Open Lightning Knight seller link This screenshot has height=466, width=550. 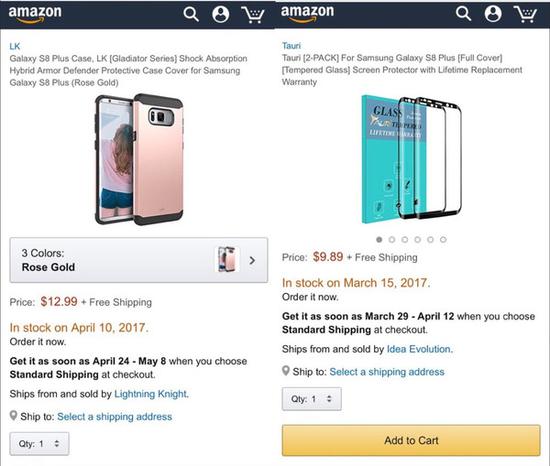152,394
